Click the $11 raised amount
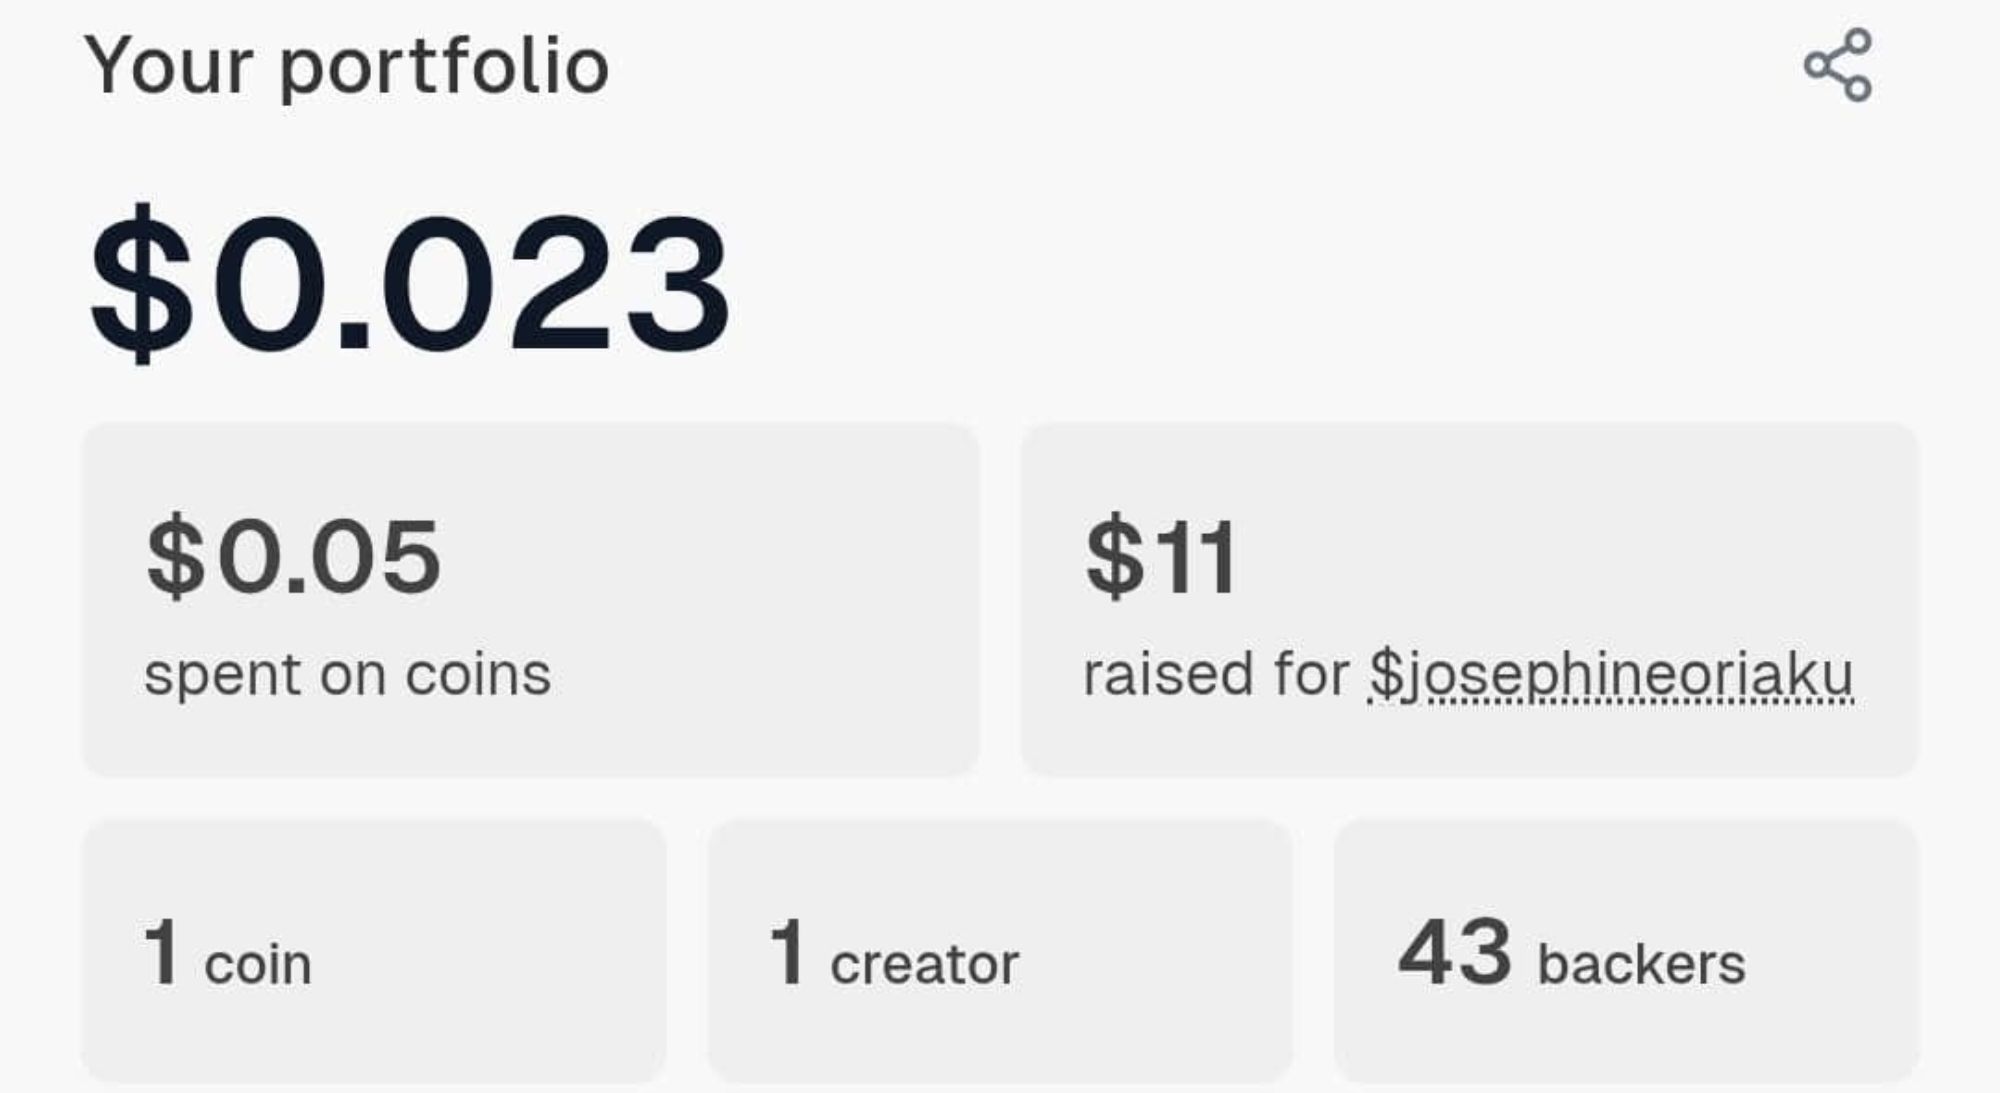The height and width of the screenshot is (1093, 2000). point(1160,556)
